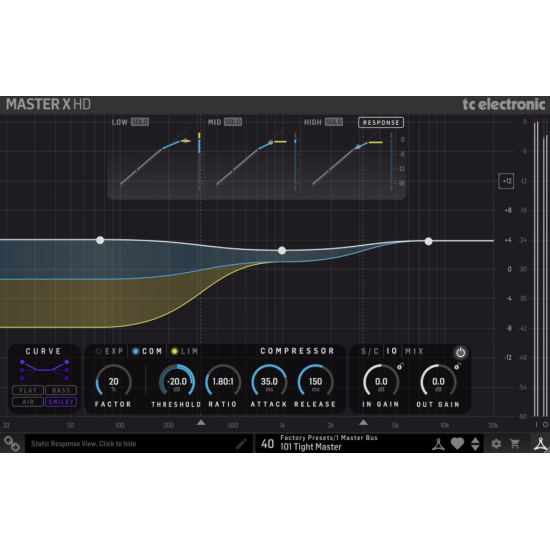Click the curve shape diagram
Viewport: 550px width, 550px height.
pyautogui.click(x=44, y=370)
